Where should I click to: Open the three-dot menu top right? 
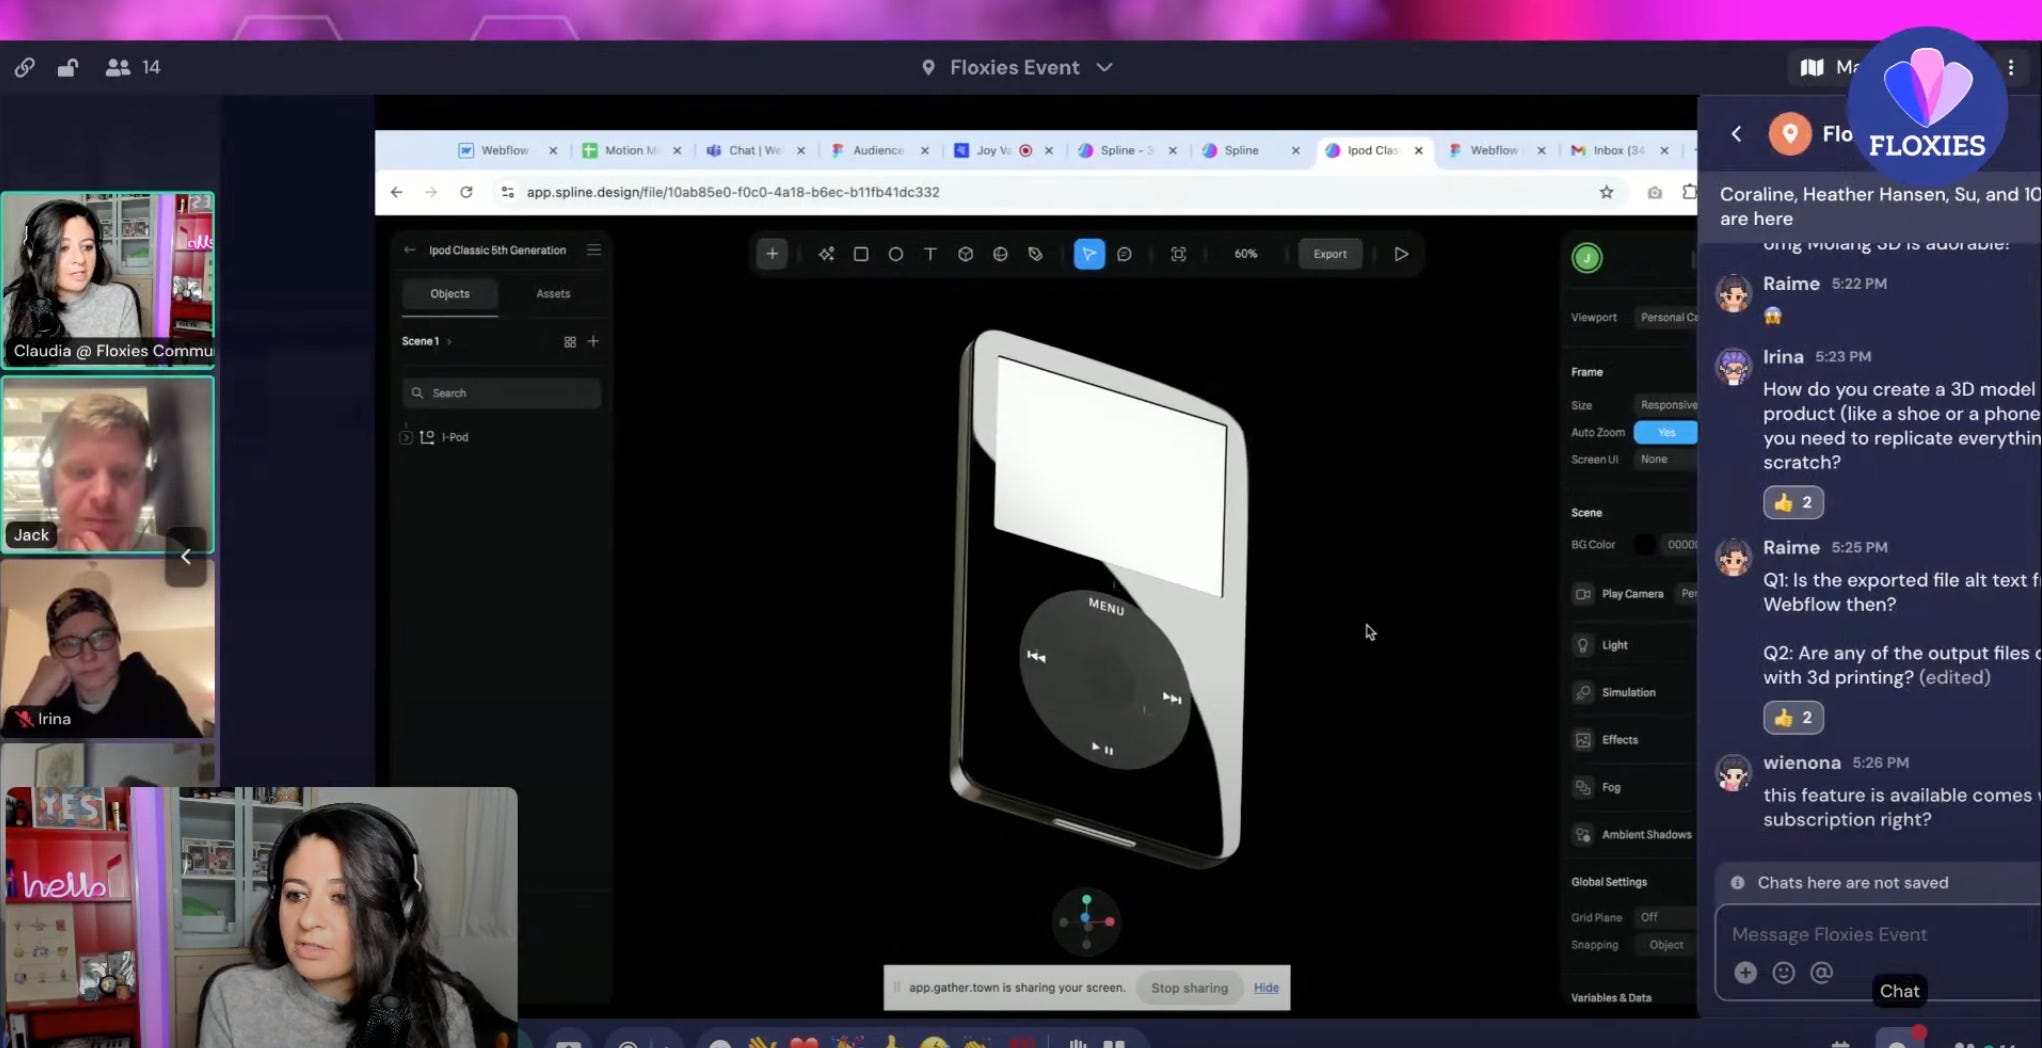[x=2011, y=67]
